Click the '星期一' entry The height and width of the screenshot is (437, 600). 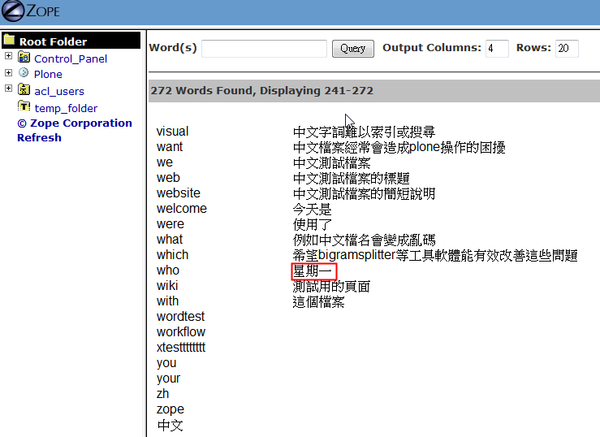point(312,271)
